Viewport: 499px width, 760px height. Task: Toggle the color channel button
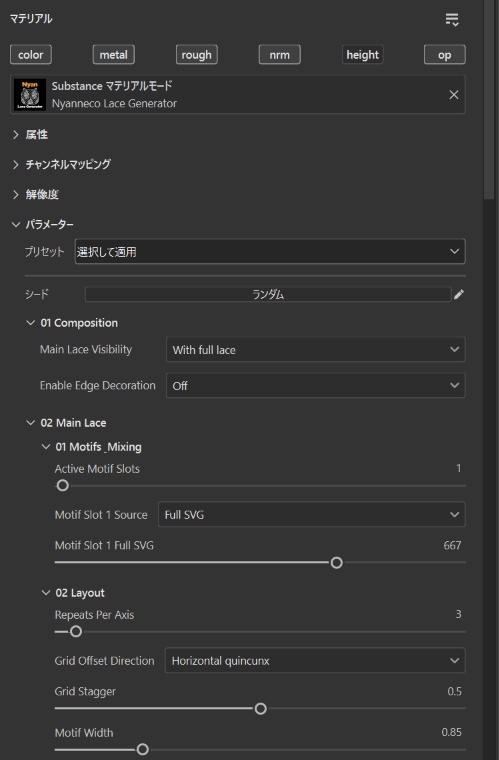click(x=31, y=55)
